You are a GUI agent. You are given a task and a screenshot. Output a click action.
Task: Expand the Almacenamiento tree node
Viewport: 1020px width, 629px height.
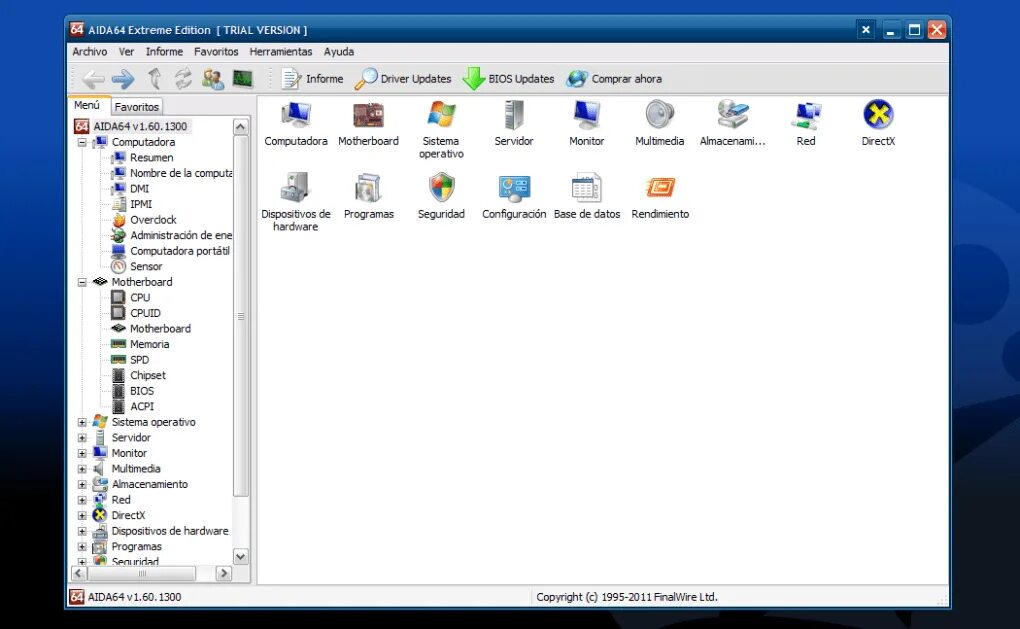click(x=82, y=485)
